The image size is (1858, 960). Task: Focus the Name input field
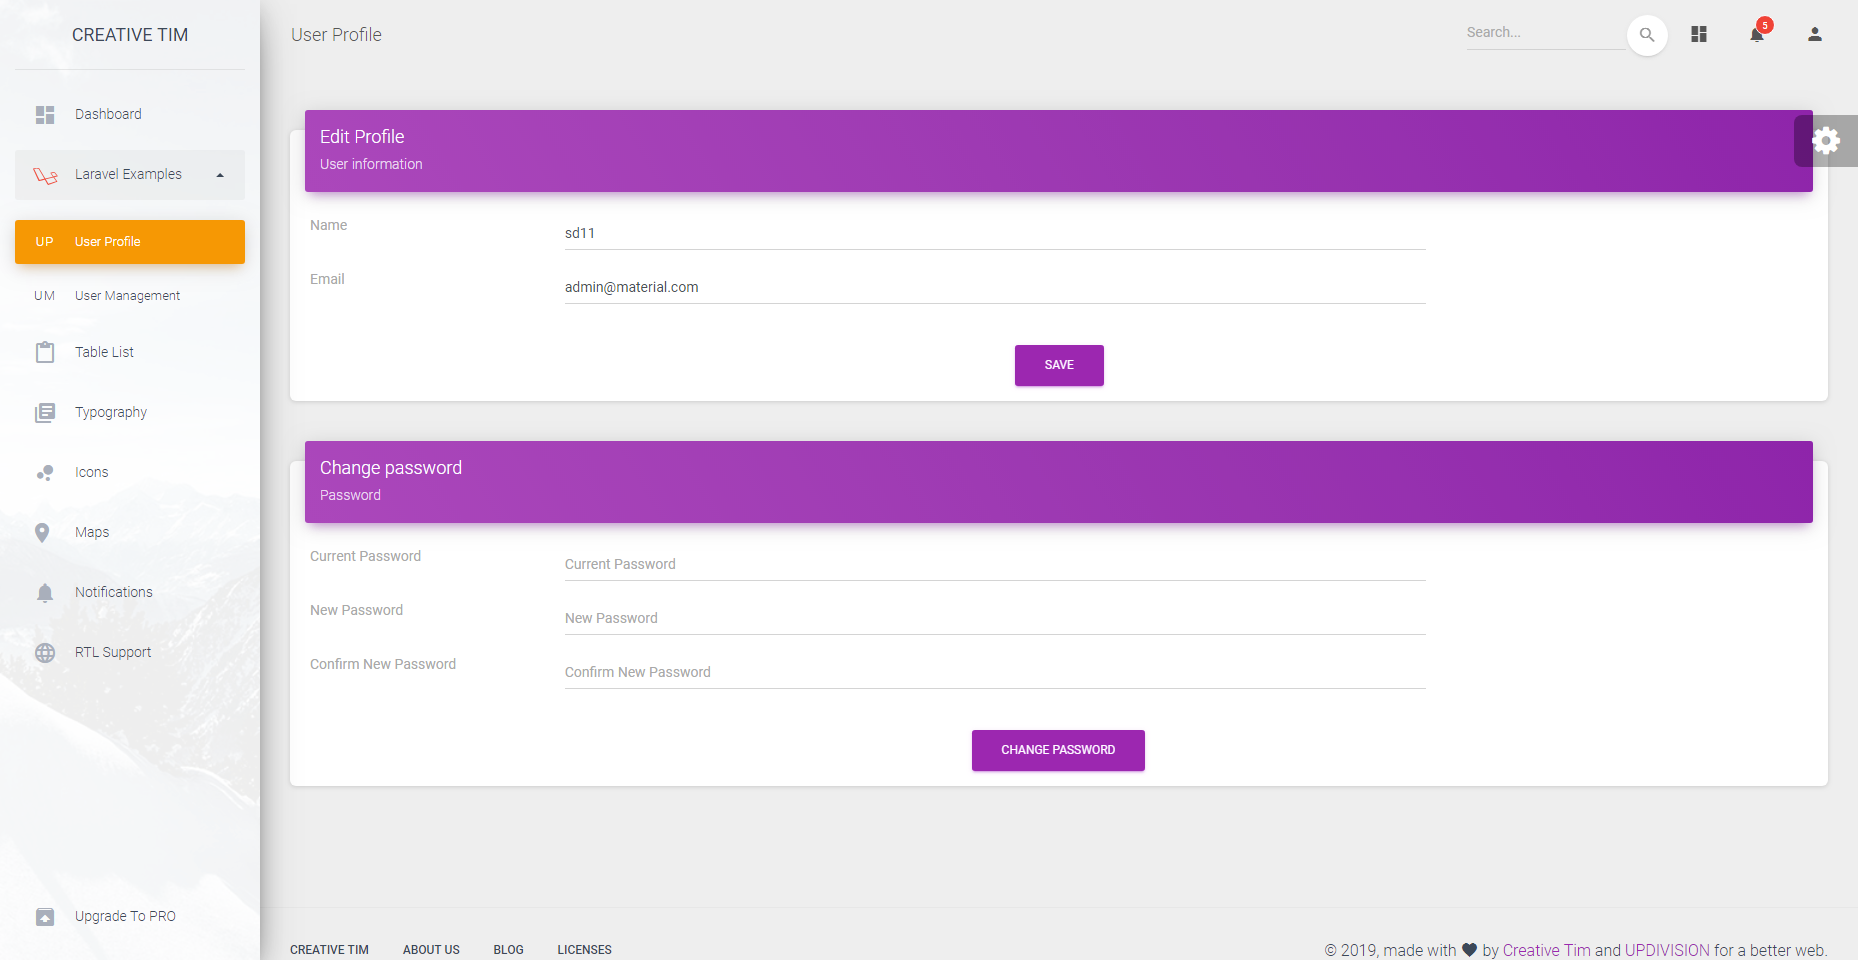tap(995, 233)
